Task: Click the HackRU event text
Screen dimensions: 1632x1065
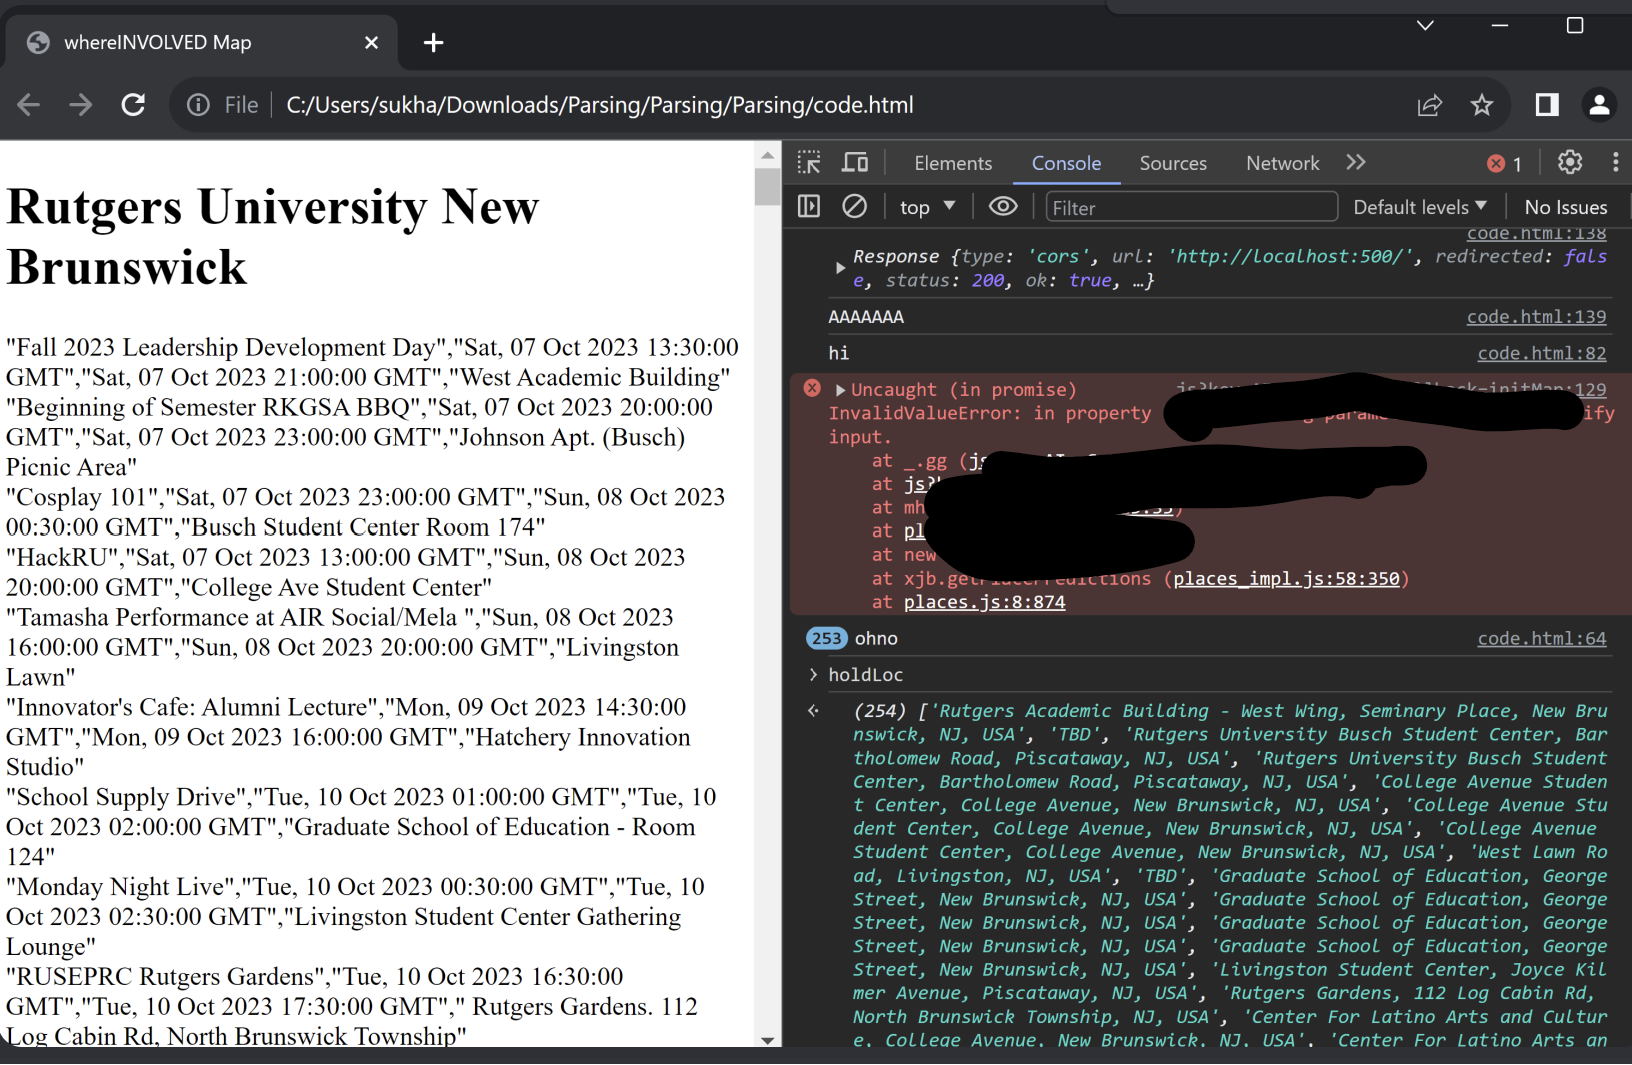Action: pyautogui.click(x=346, y=572)
